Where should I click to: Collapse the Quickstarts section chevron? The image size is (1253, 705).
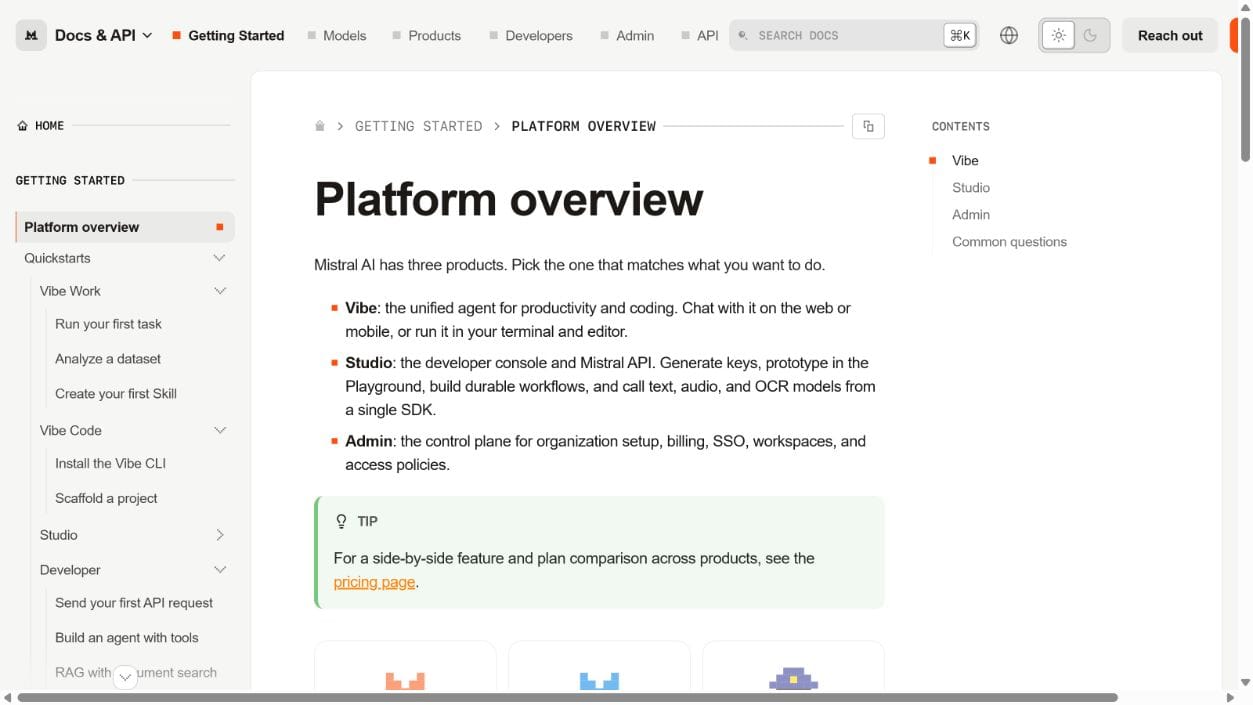click(220, 258)
